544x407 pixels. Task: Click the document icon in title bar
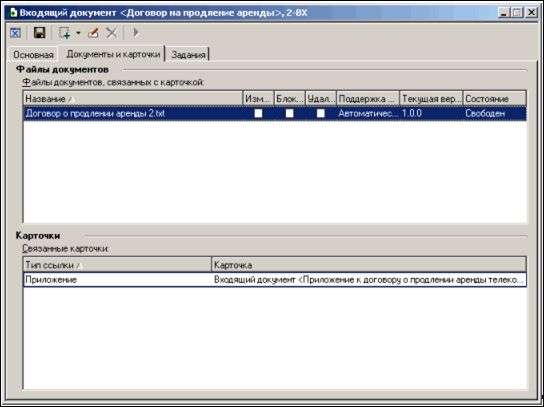[12, 13]
